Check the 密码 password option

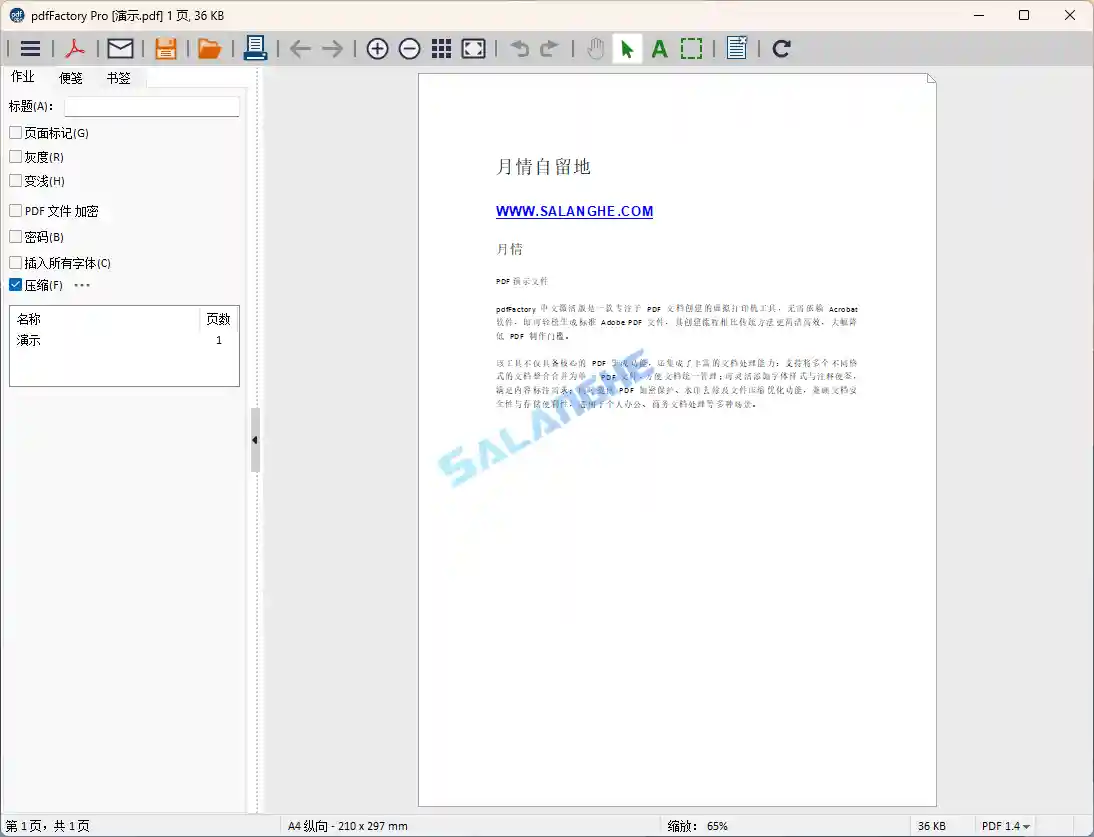pos(15,236)
